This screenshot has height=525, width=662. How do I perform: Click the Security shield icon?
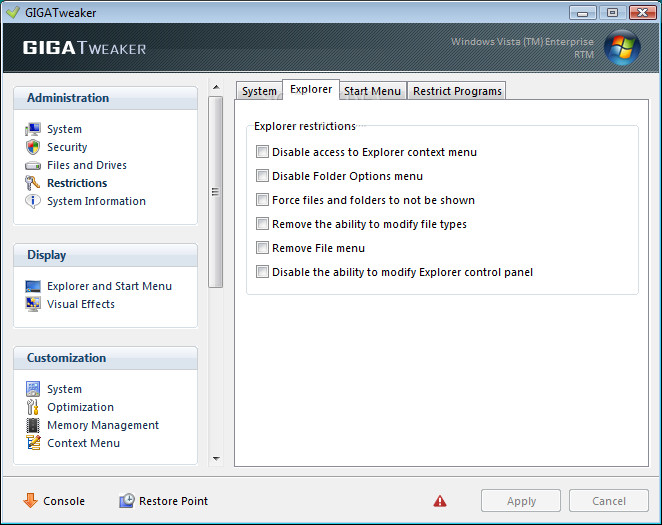point(33,147)
